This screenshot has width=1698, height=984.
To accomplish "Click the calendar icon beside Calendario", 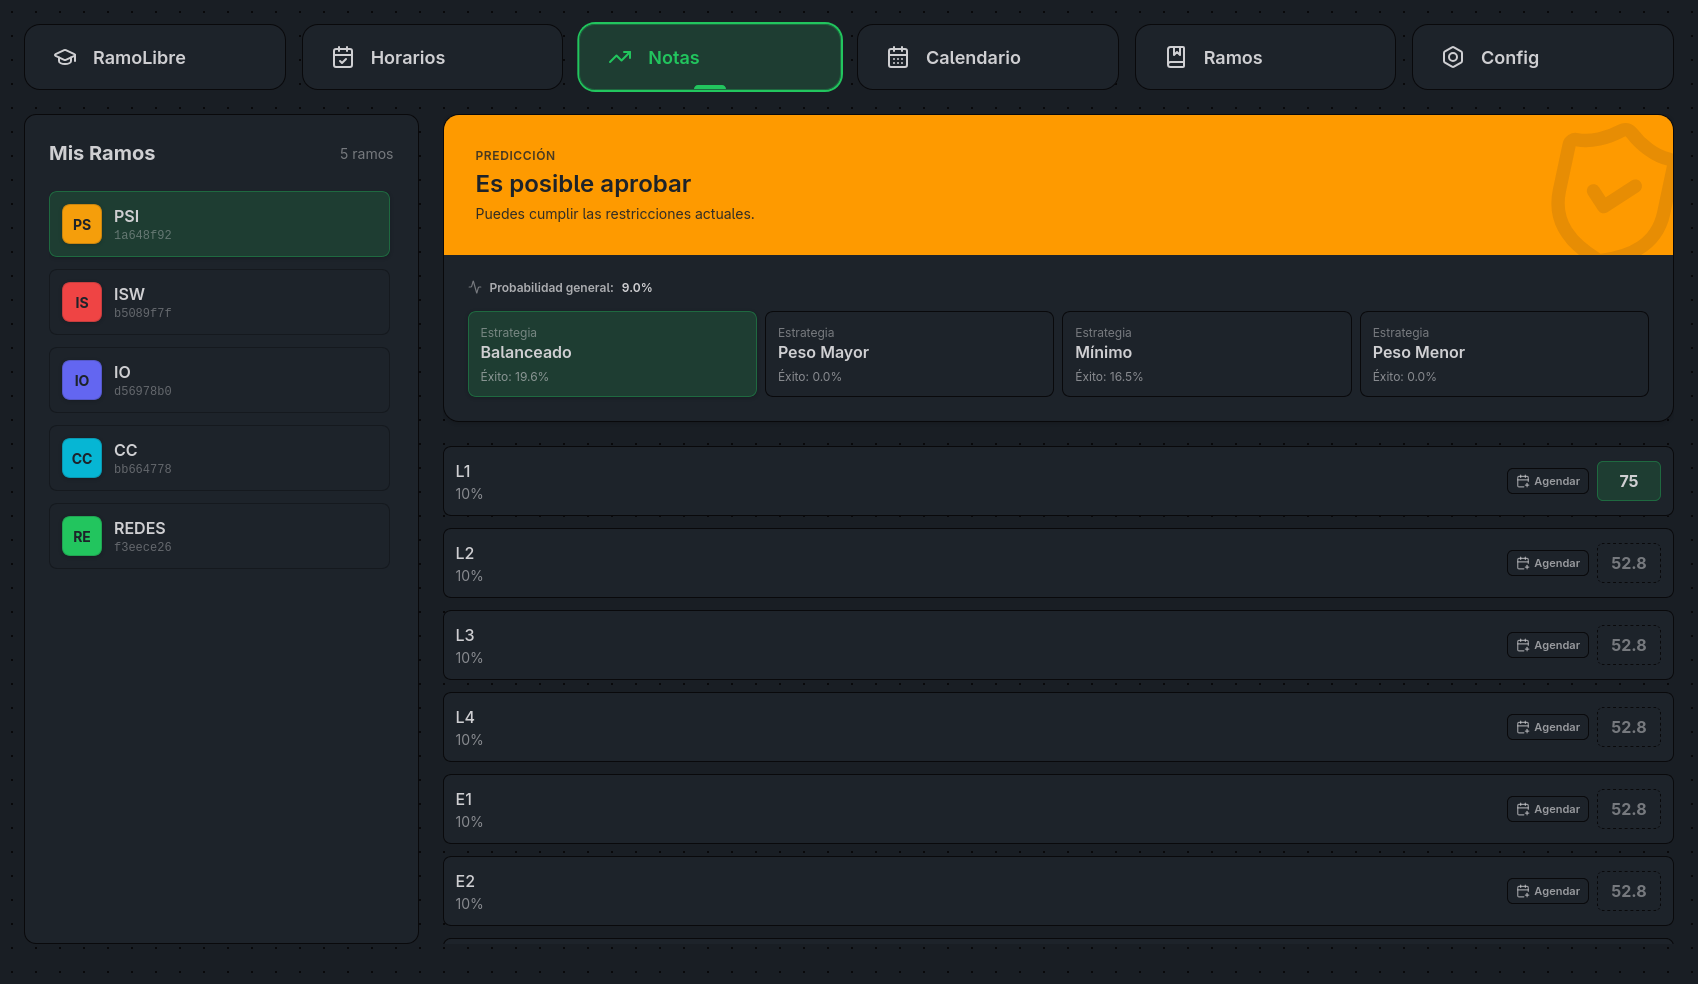I will (x=898, y=57).
